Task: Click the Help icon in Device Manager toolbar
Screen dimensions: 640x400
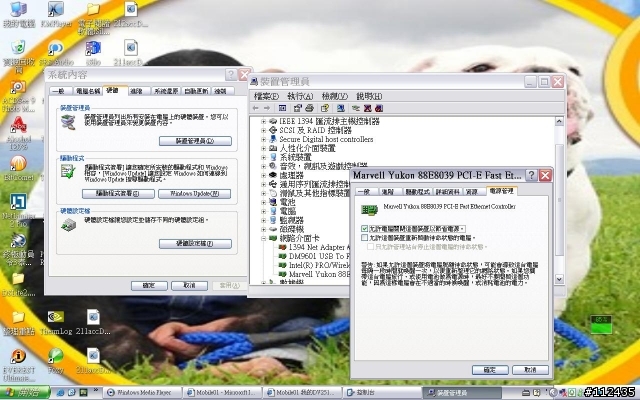Action: (325, 108)
